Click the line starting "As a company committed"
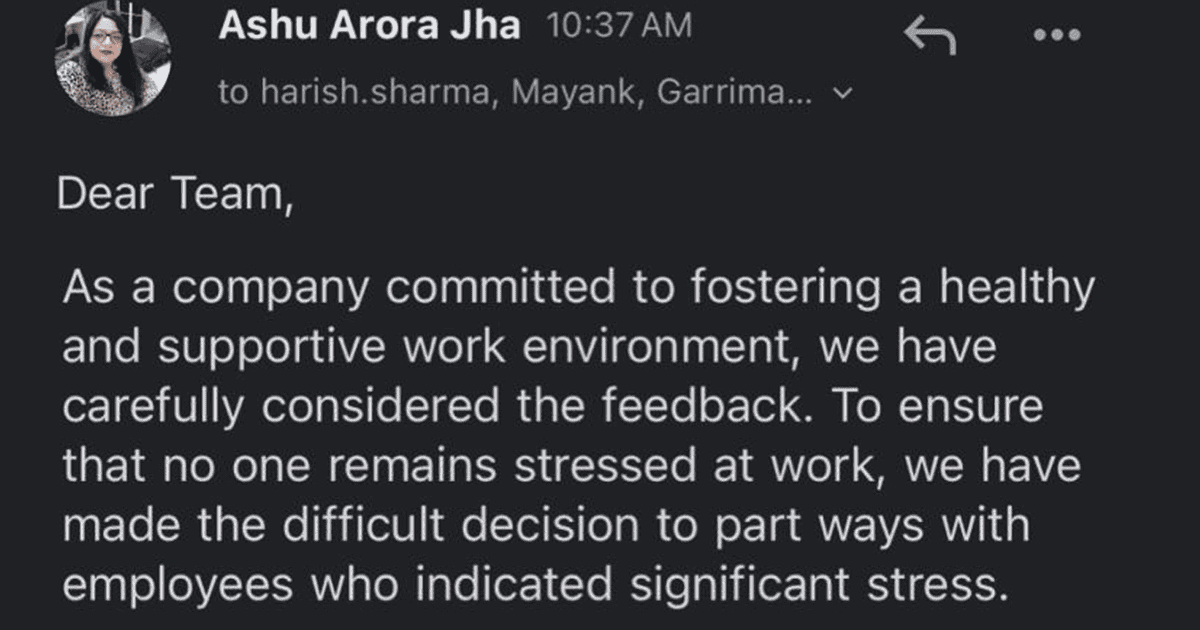 pyautogui.click(x=578, y=290)
